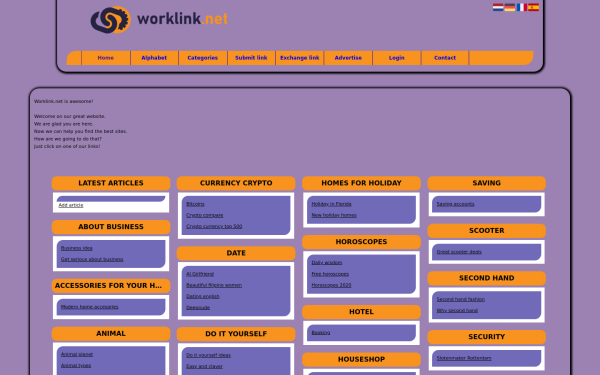The image size is (600, 375).
Task: Open the Free horoscopes link
Action: click(x=330, y=274)
